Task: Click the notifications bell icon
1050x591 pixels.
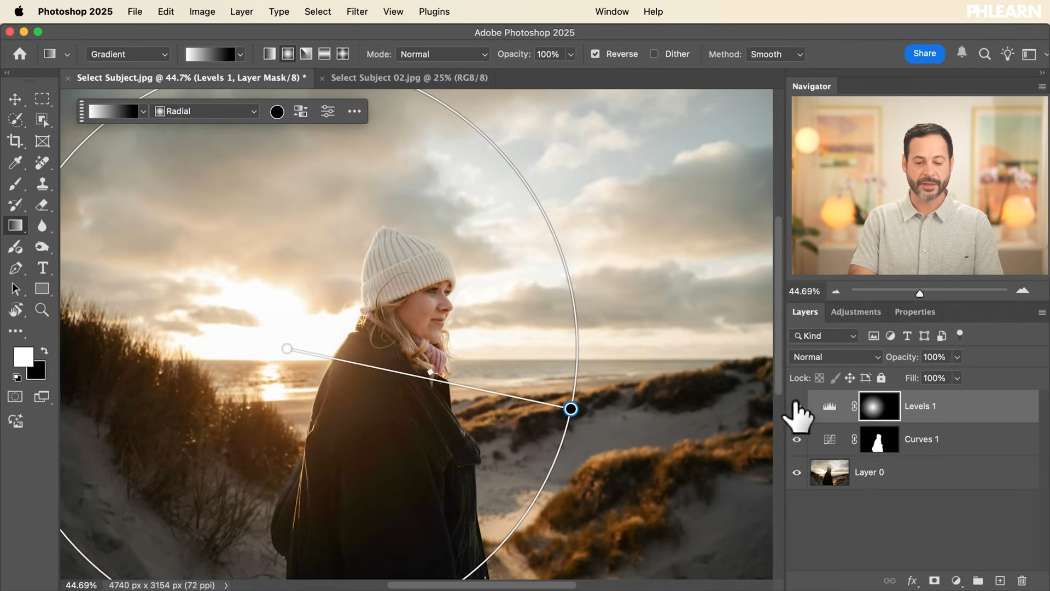Action: click(962, 53)
